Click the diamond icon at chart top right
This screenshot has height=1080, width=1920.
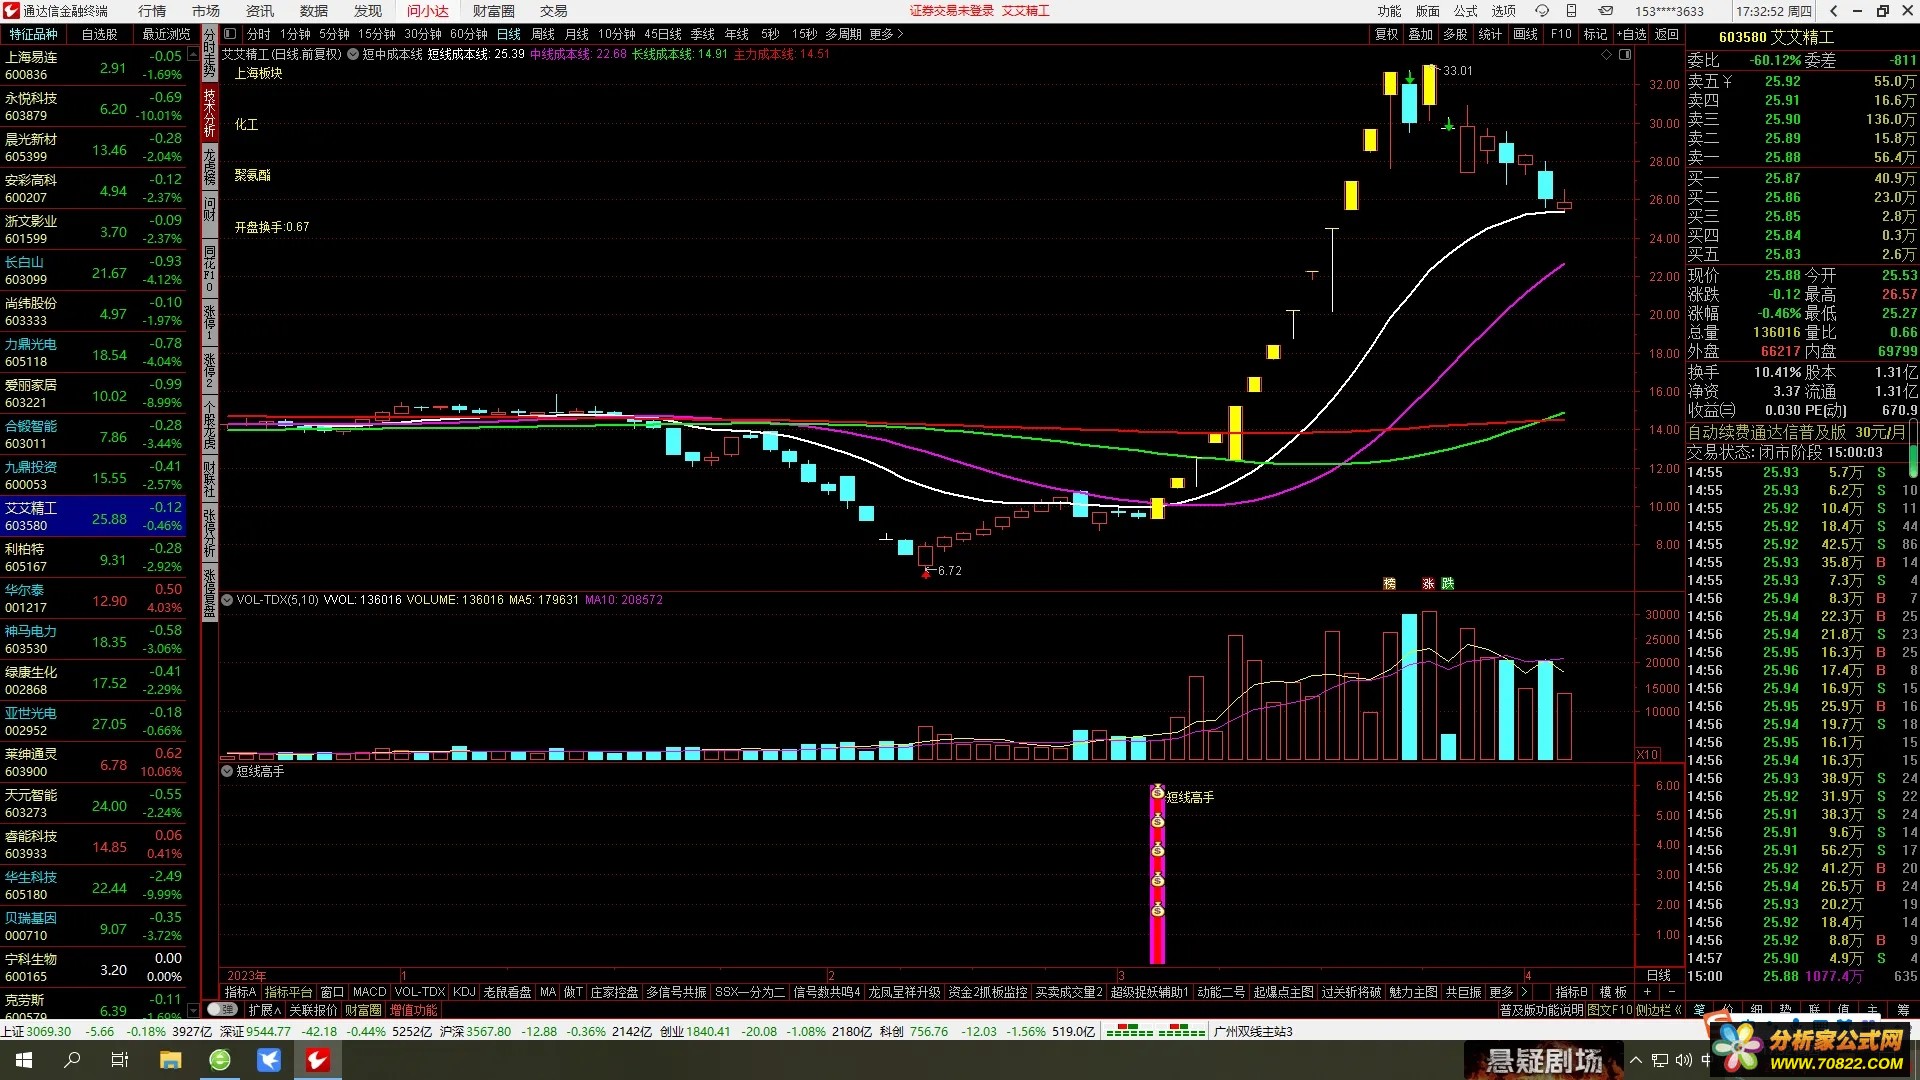pos(1606,55)
